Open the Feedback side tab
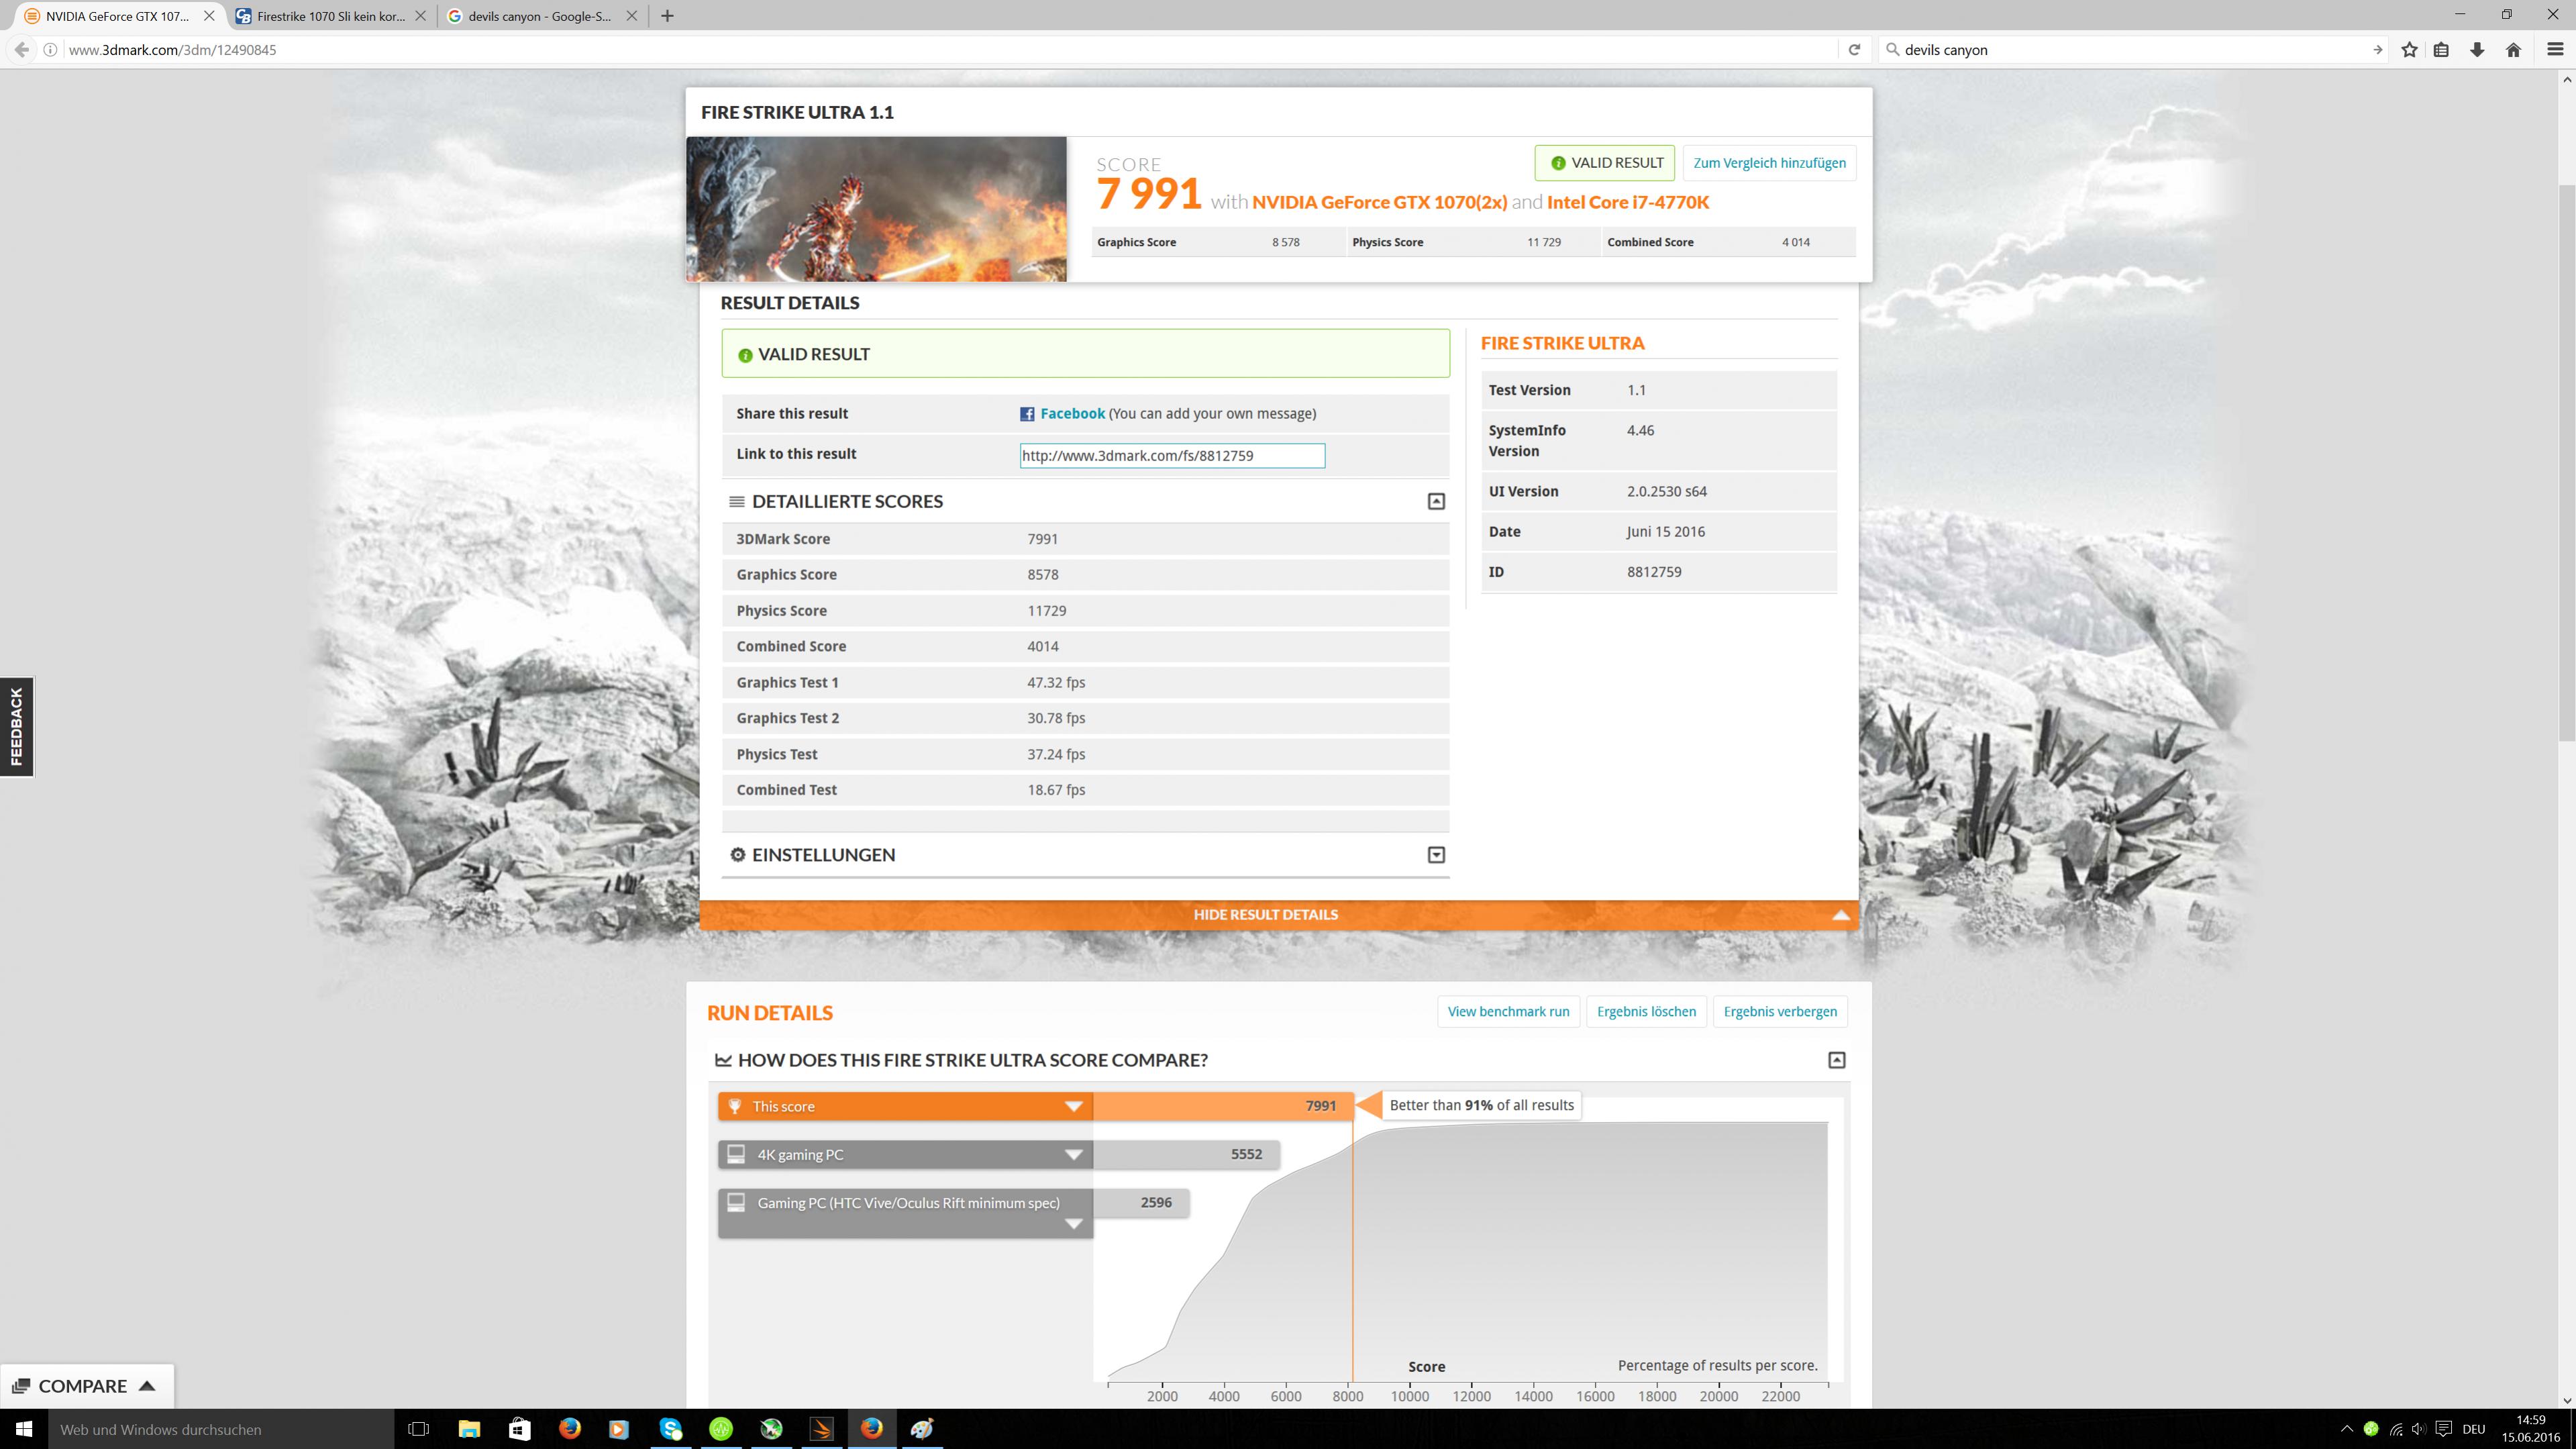This screenshot has width=2576, height=1449. [x=17, y=727]
